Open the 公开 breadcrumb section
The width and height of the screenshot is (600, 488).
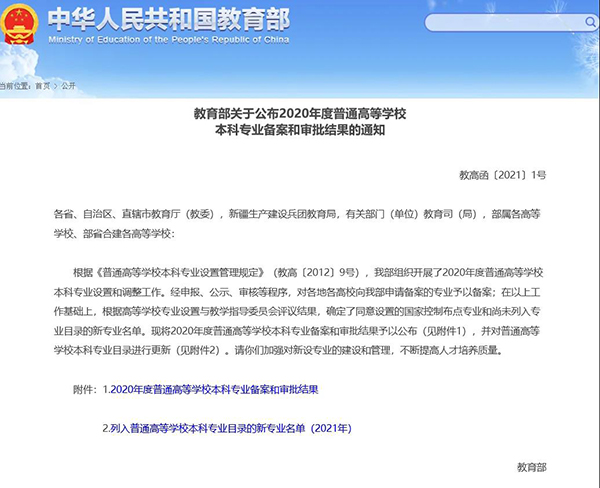[x=69, y=86]
